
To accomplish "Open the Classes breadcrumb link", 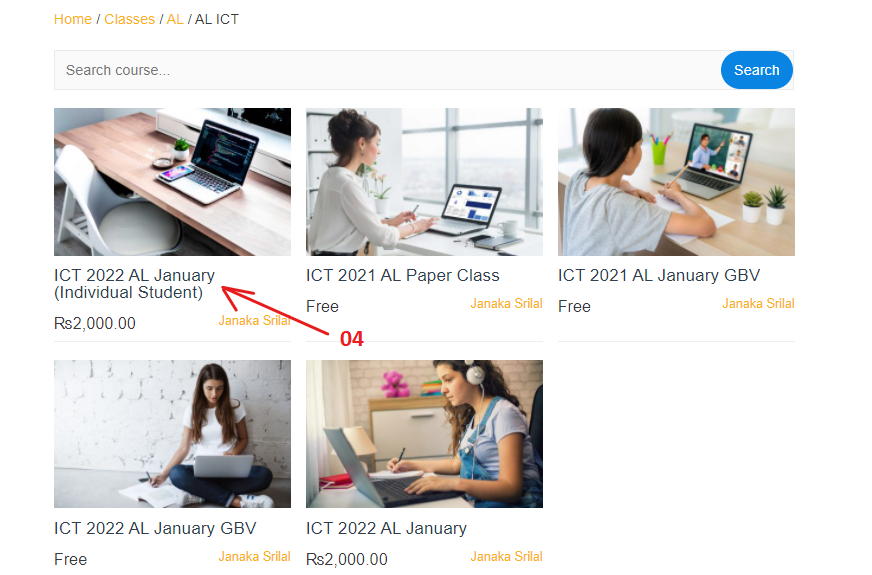I will pyautogui.click(x=130, y=19).
